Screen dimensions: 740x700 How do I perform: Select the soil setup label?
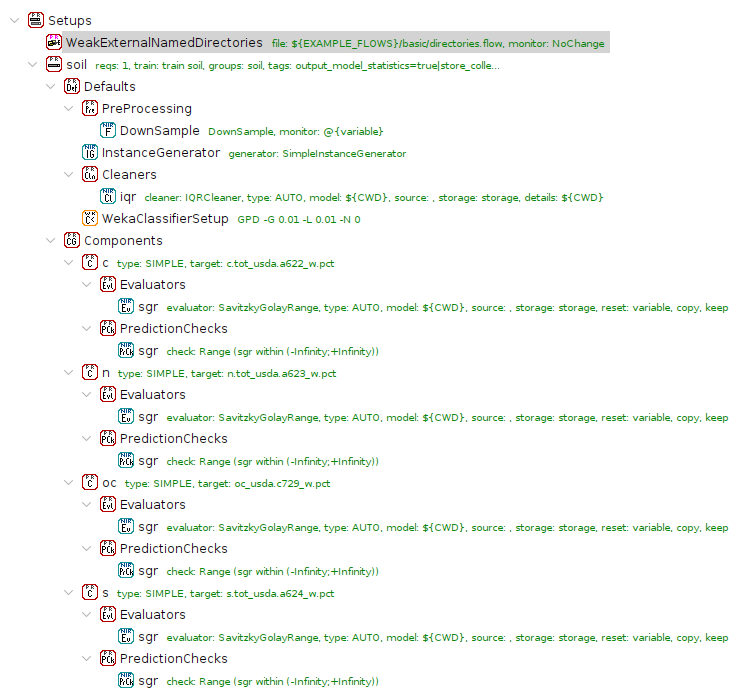(76, 65)
